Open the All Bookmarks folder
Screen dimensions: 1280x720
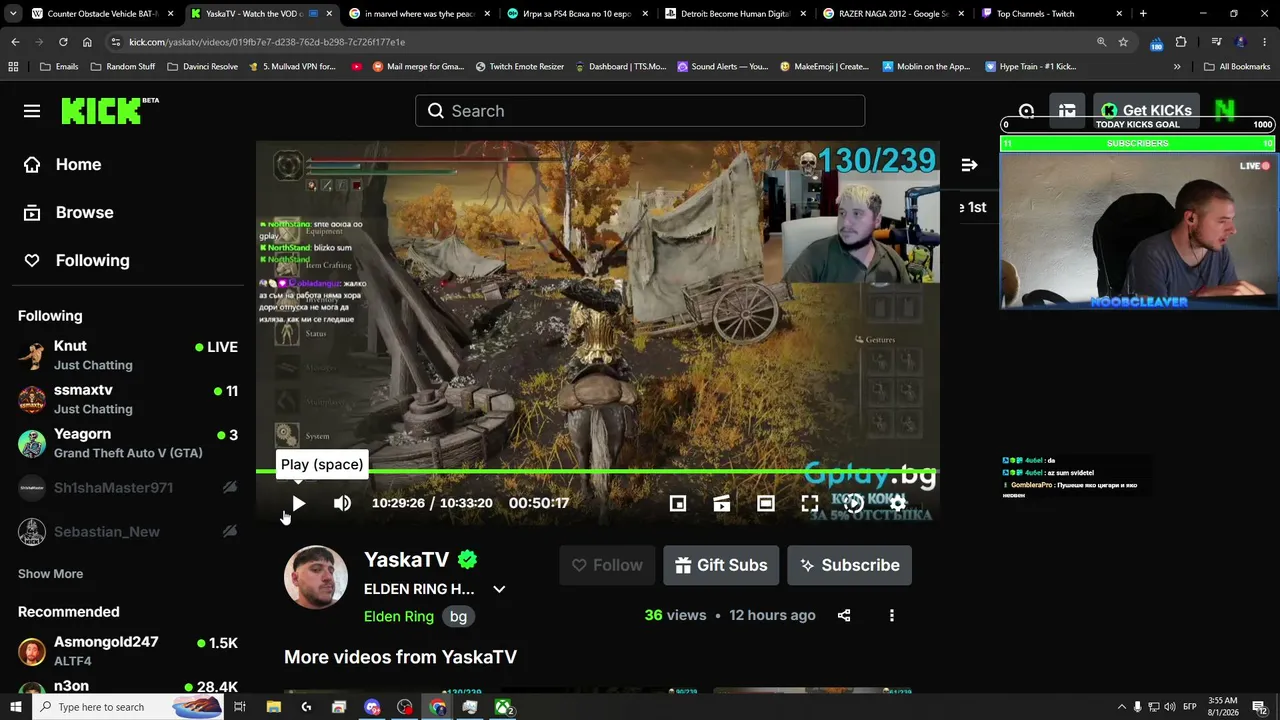tap(1237, 67)
